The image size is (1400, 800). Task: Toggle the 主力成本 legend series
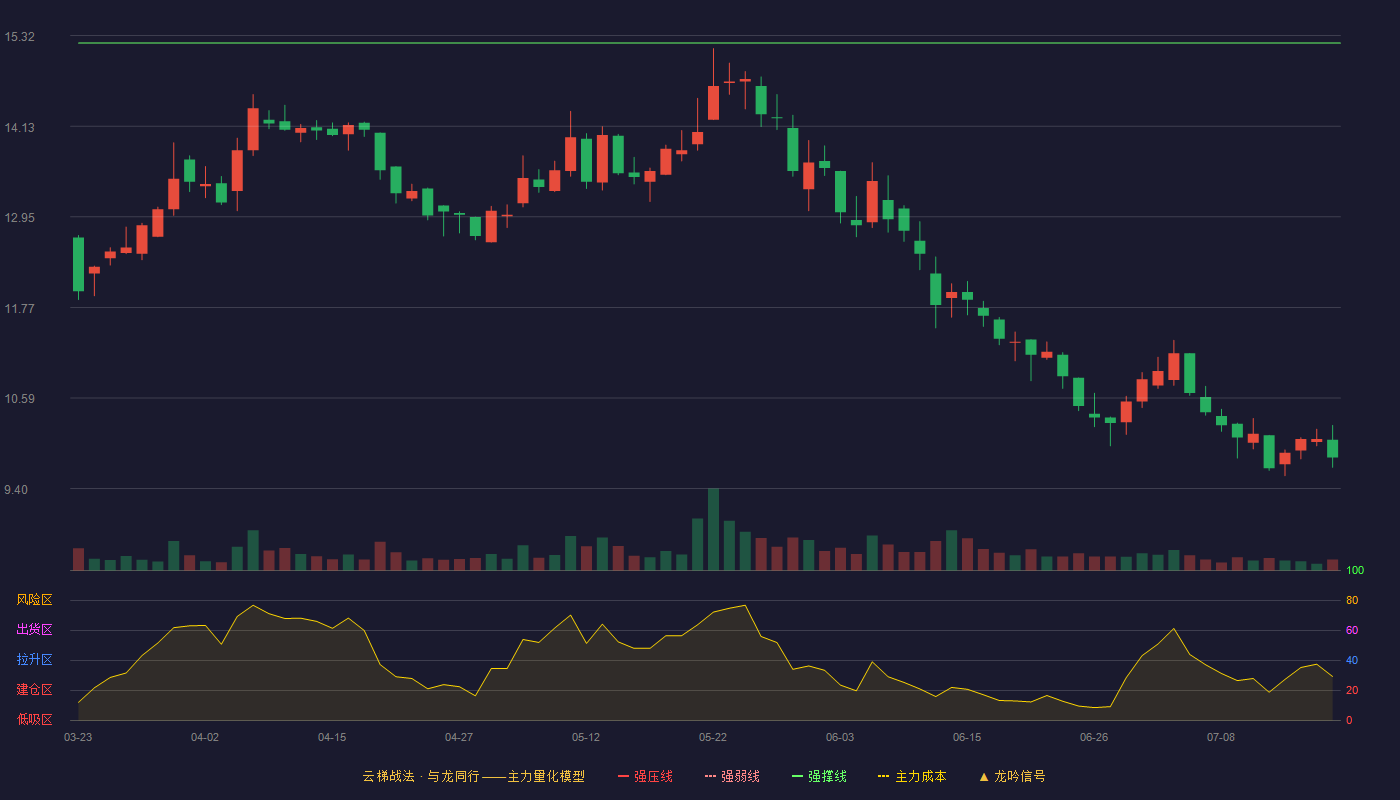point(912,776)
